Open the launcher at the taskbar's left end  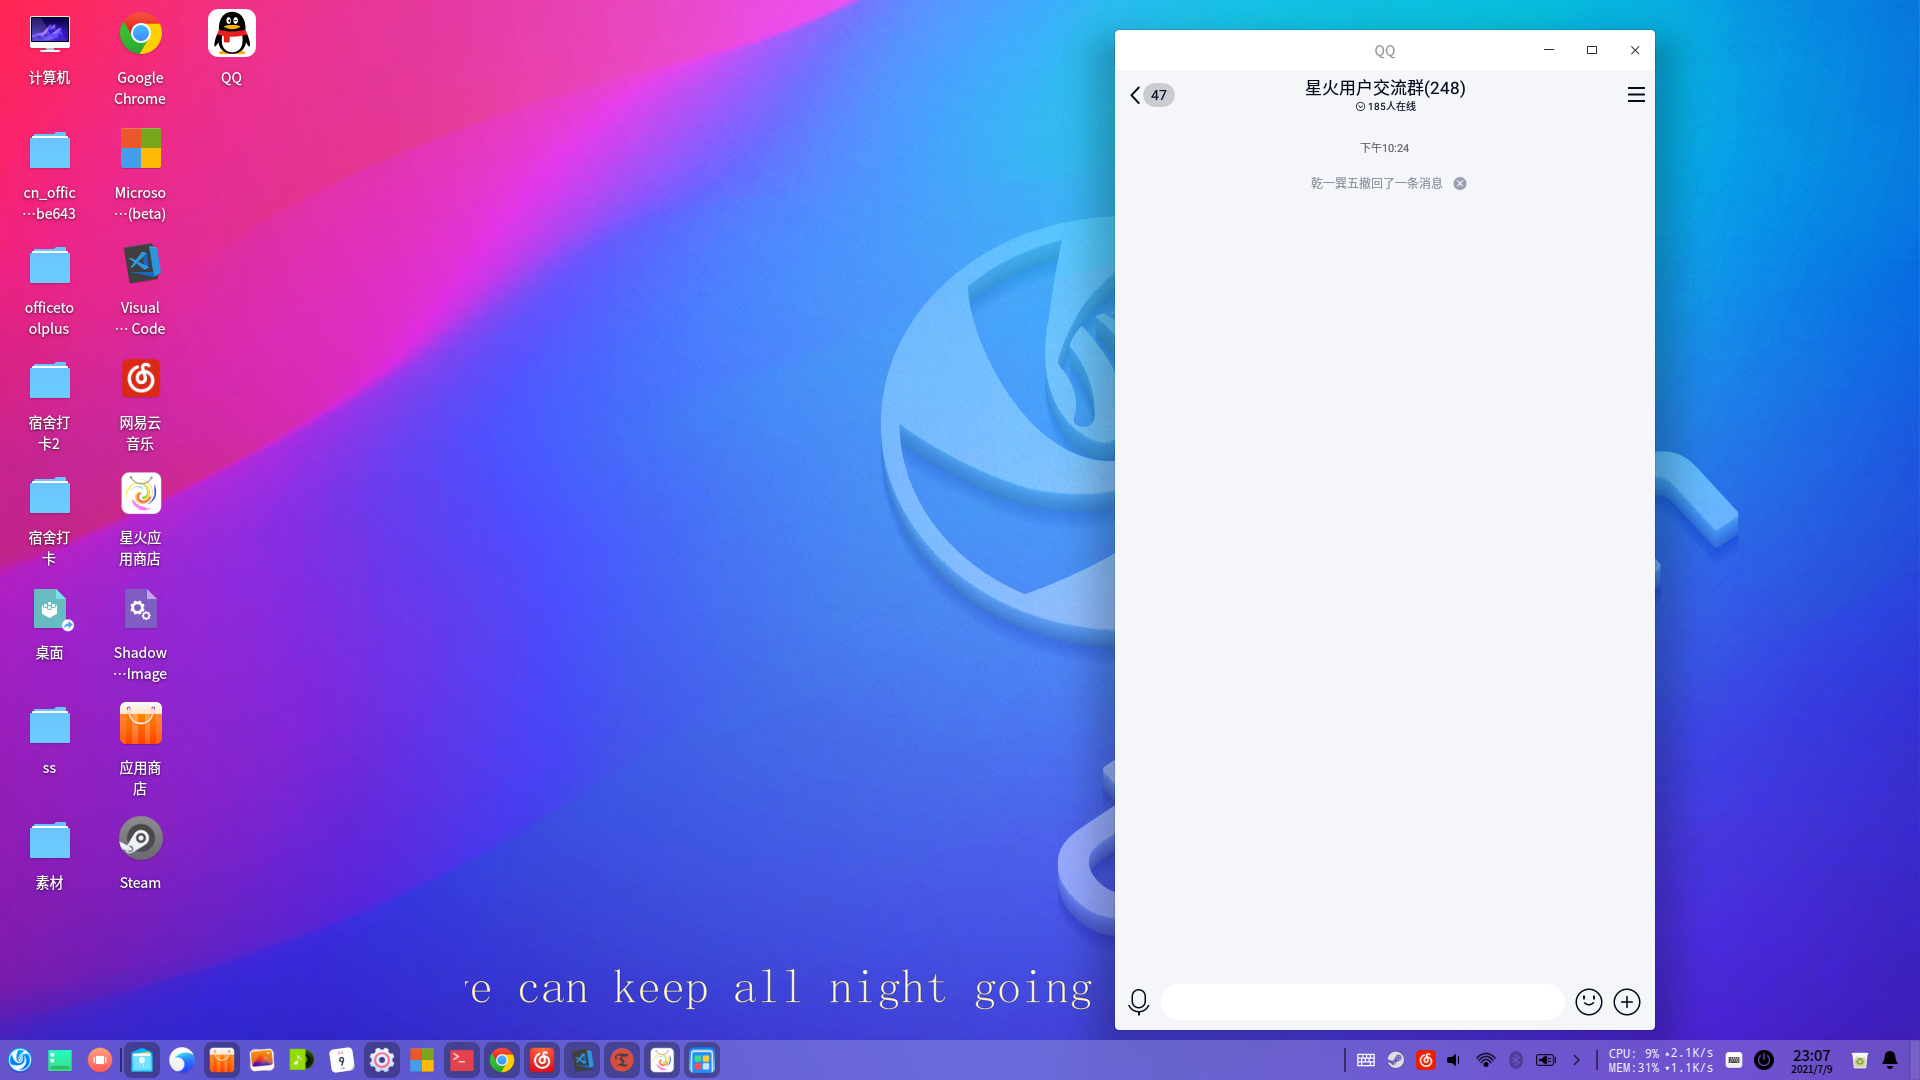pos(20,1060)
